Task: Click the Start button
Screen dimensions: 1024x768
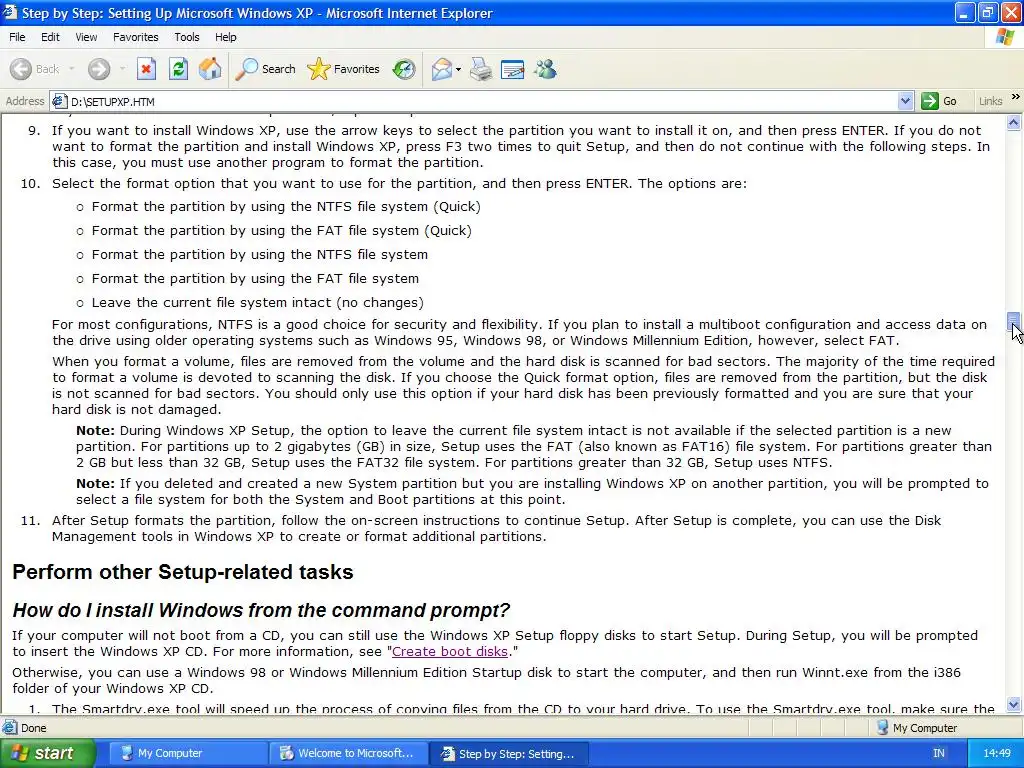Action: (x=48, y=753)
